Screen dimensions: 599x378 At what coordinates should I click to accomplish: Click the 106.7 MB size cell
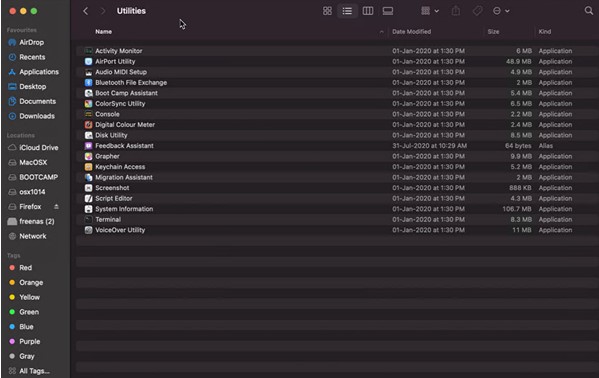point(516,209)
